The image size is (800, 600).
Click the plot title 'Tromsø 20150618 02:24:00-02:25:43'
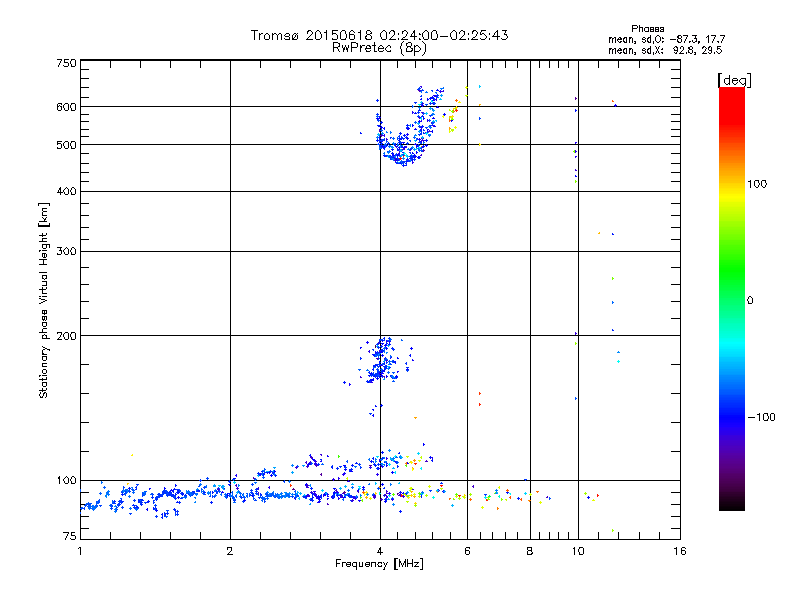pyautogui.click(x=379, y=35)
